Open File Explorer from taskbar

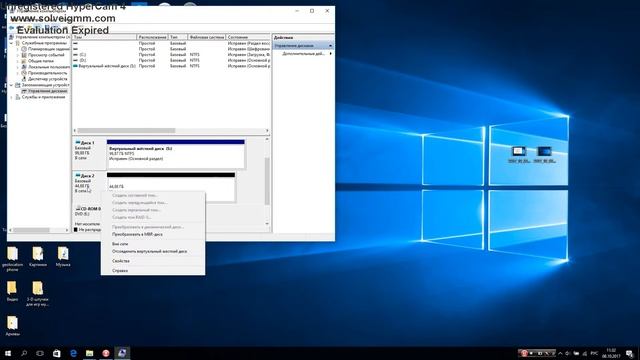pyautogui.click(x=89, y=353)
